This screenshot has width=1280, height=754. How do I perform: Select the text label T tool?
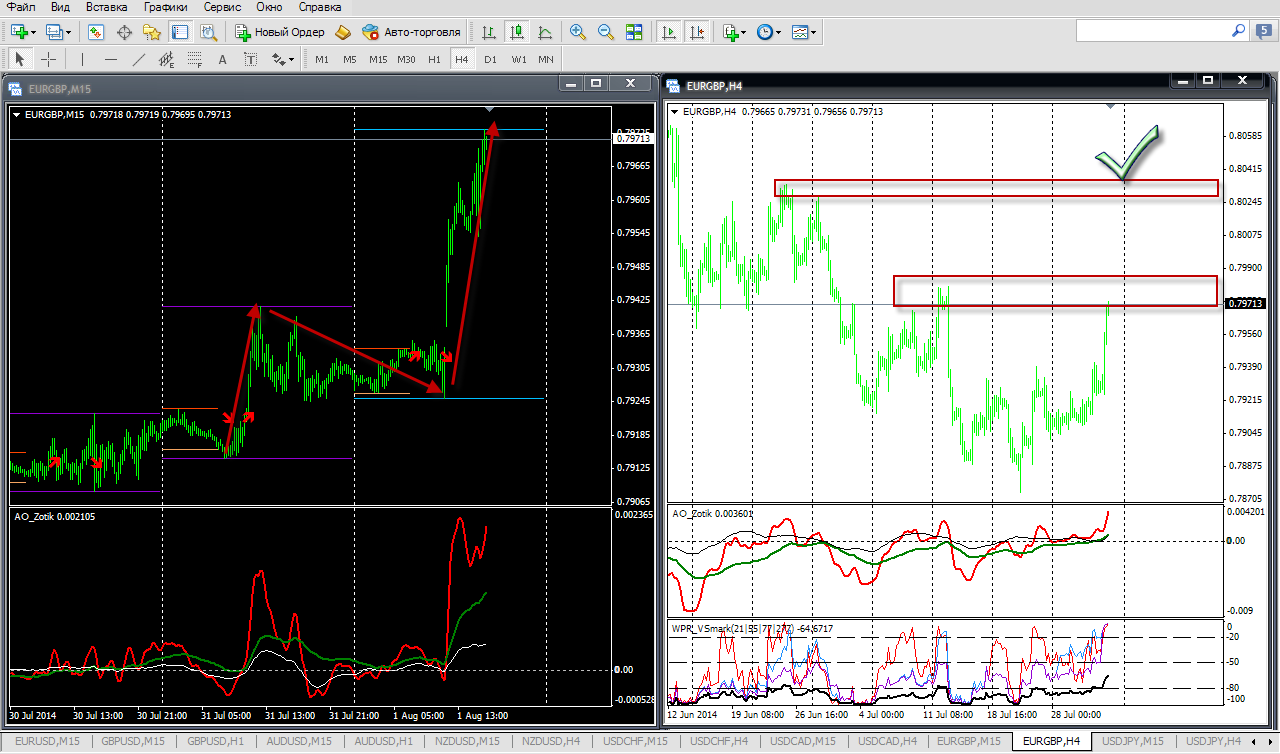click(x=251, y=59)
